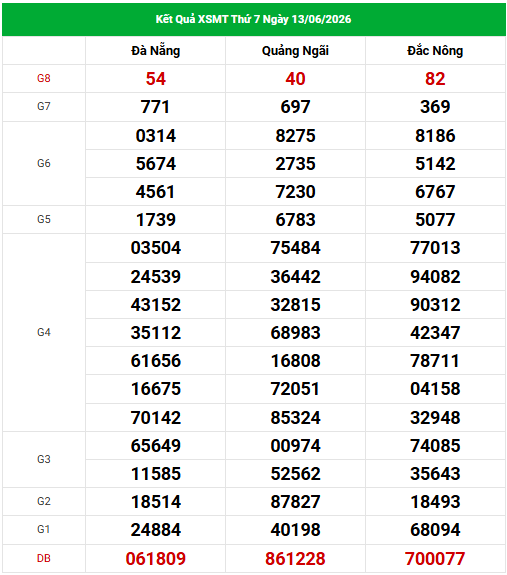This screenshot has width=507, height=575.
Task: Select the Quảng Ngãi column header
Action: coord(295,51)
